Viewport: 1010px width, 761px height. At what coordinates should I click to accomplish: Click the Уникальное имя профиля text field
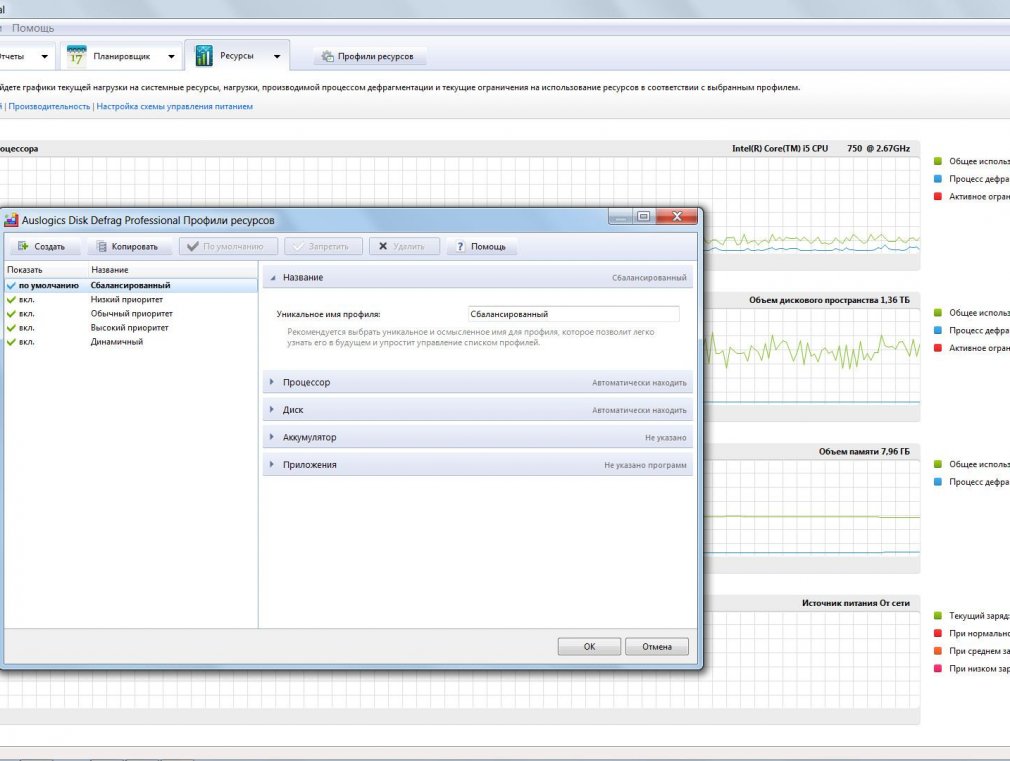pyautogui.click(x=573, y=314)
